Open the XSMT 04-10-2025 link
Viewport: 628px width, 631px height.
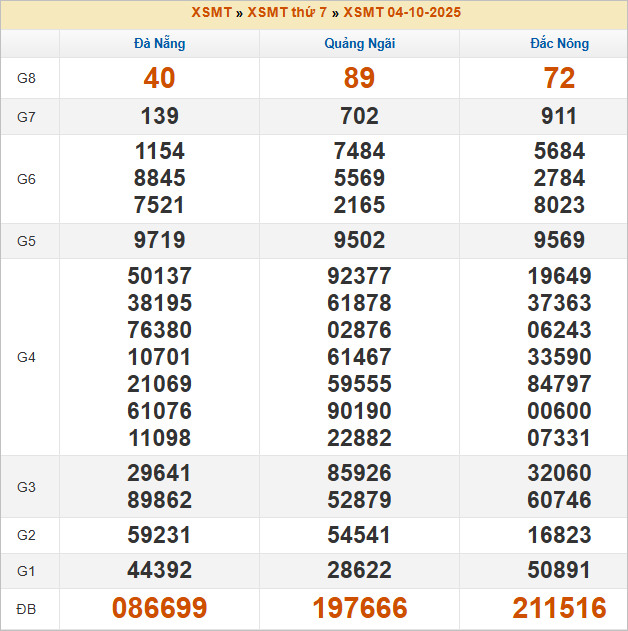coord(402,13)
